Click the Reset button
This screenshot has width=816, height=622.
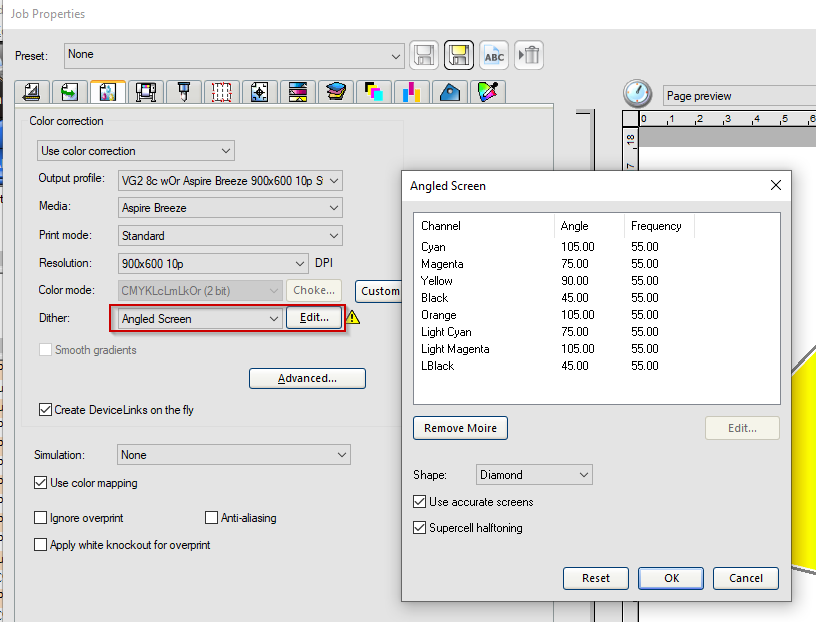595,578
